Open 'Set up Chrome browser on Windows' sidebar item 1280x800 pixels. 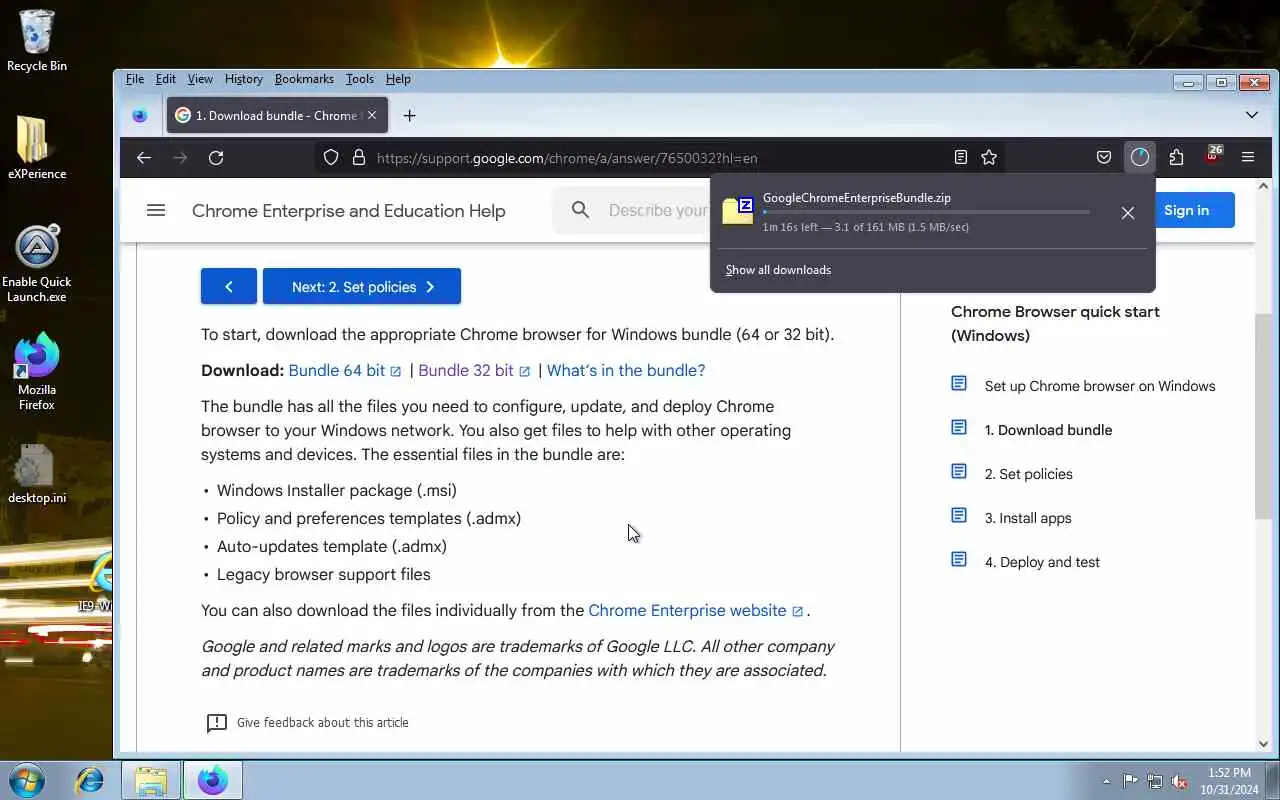click(1099, 386)
